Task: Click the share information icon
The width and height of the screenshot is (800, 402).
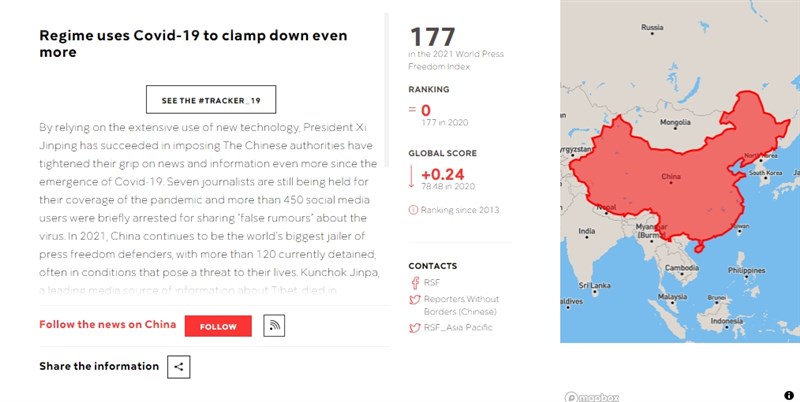Action: 179,367
